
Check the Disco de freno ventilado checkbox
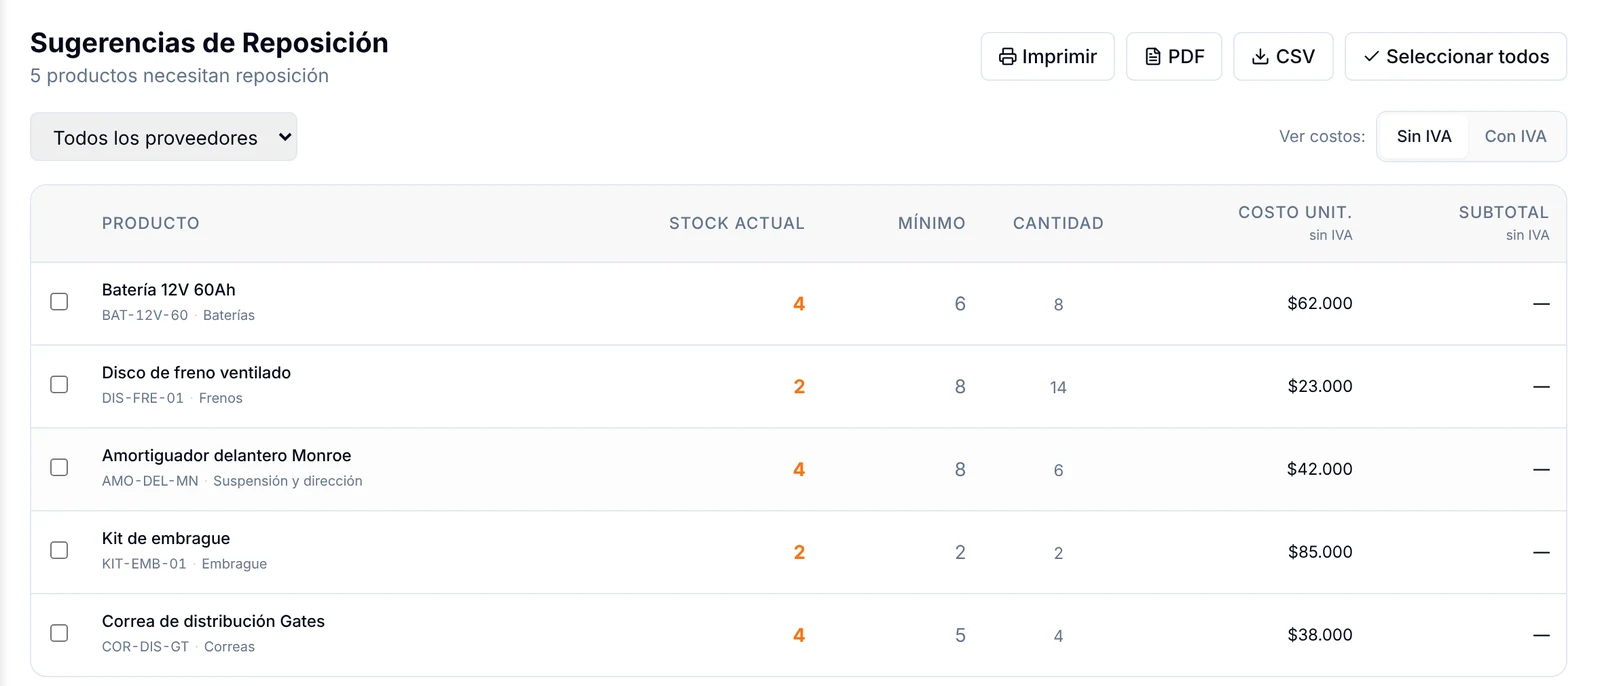click(x=59, y=385)
